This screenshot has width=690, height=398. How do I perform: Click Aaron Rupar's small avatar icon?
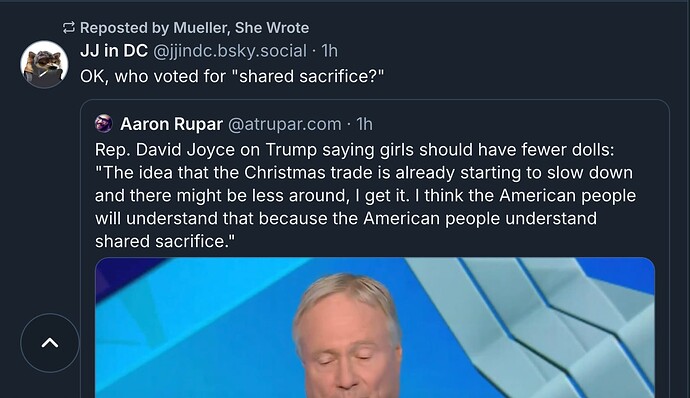104,124
